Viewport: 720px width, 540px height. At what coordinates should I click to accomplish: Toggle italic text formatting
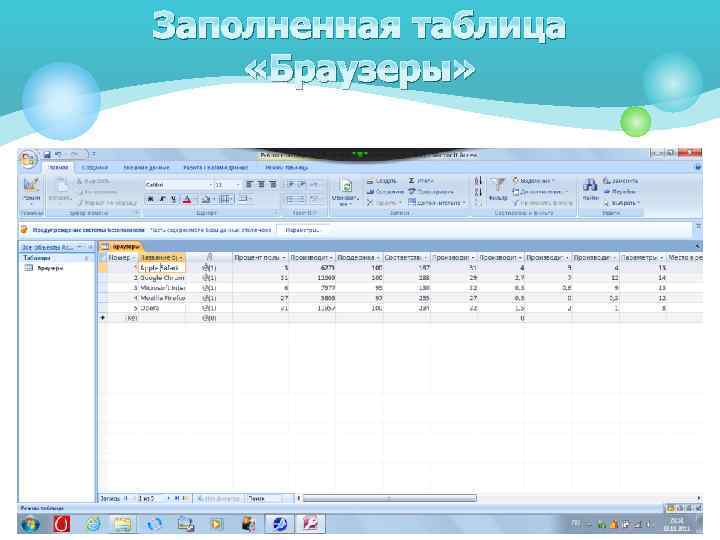click(x=162, y=199)
